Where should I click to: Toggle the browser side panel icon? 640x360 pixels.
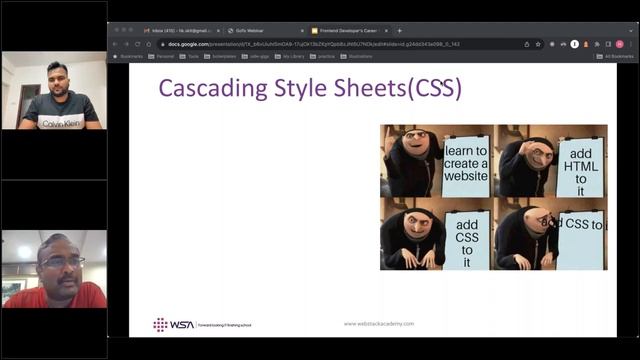click(608, 44)
